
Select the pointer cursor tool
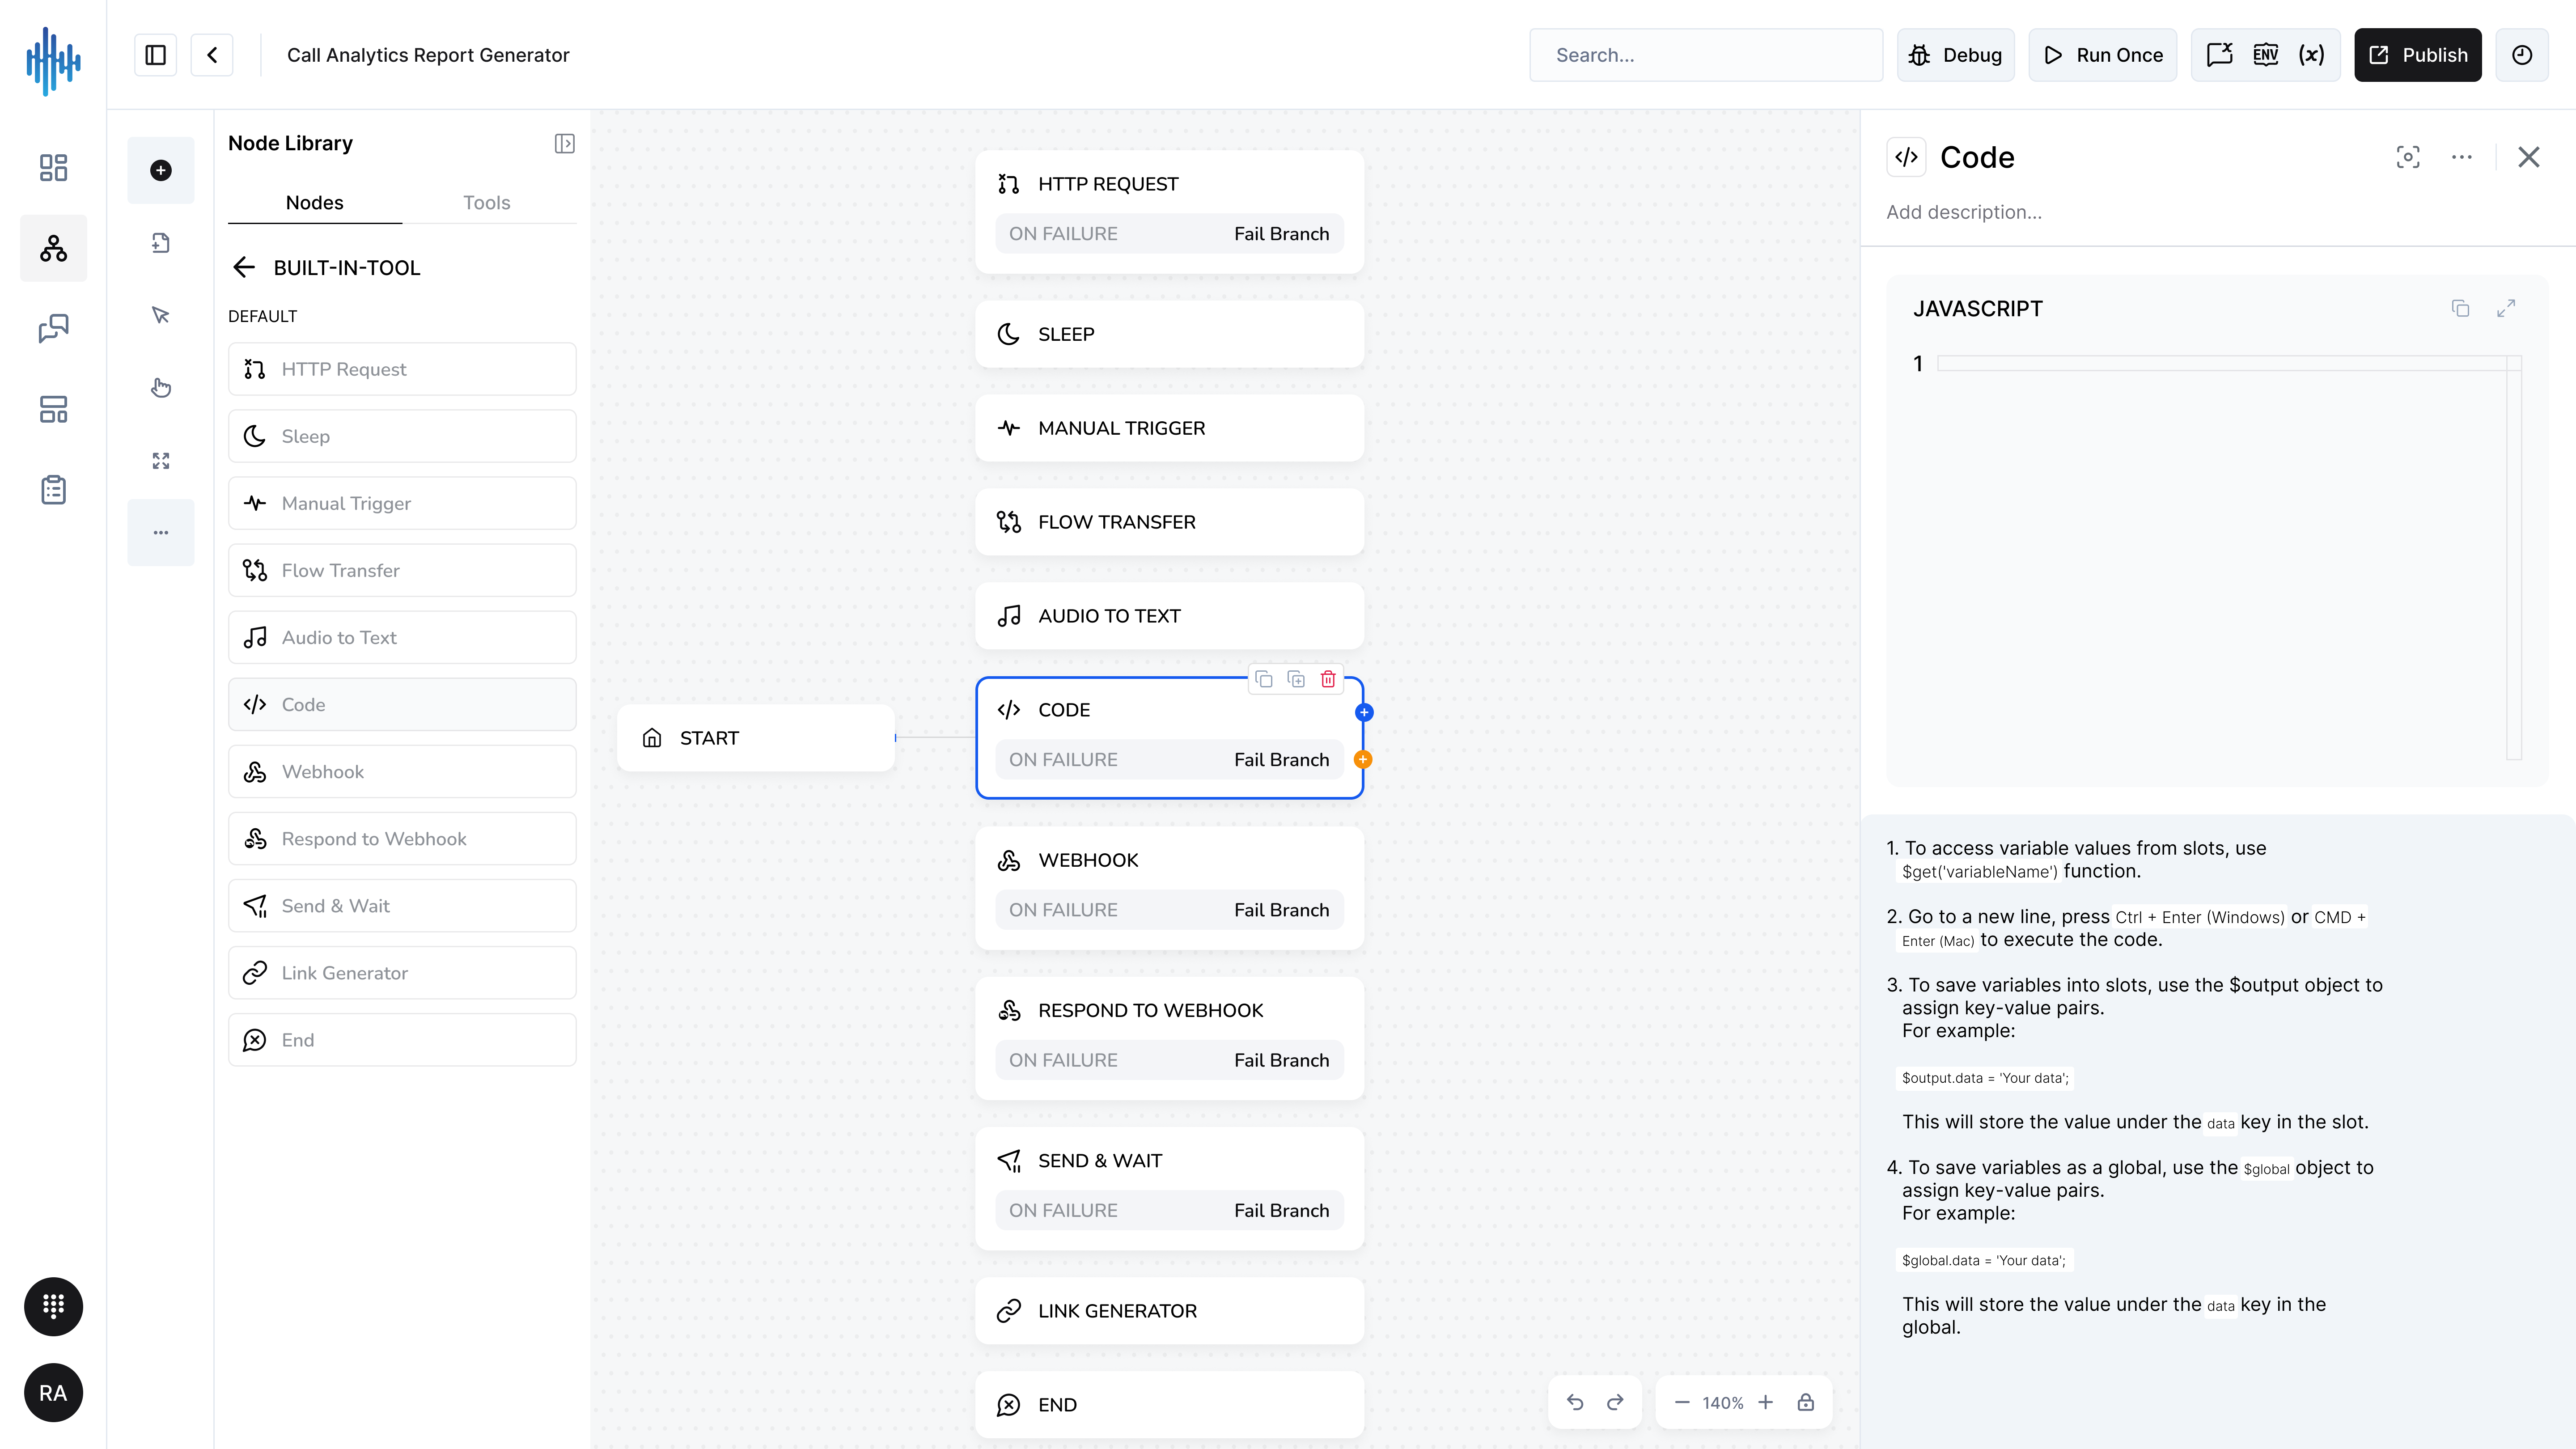coord(160,315)
